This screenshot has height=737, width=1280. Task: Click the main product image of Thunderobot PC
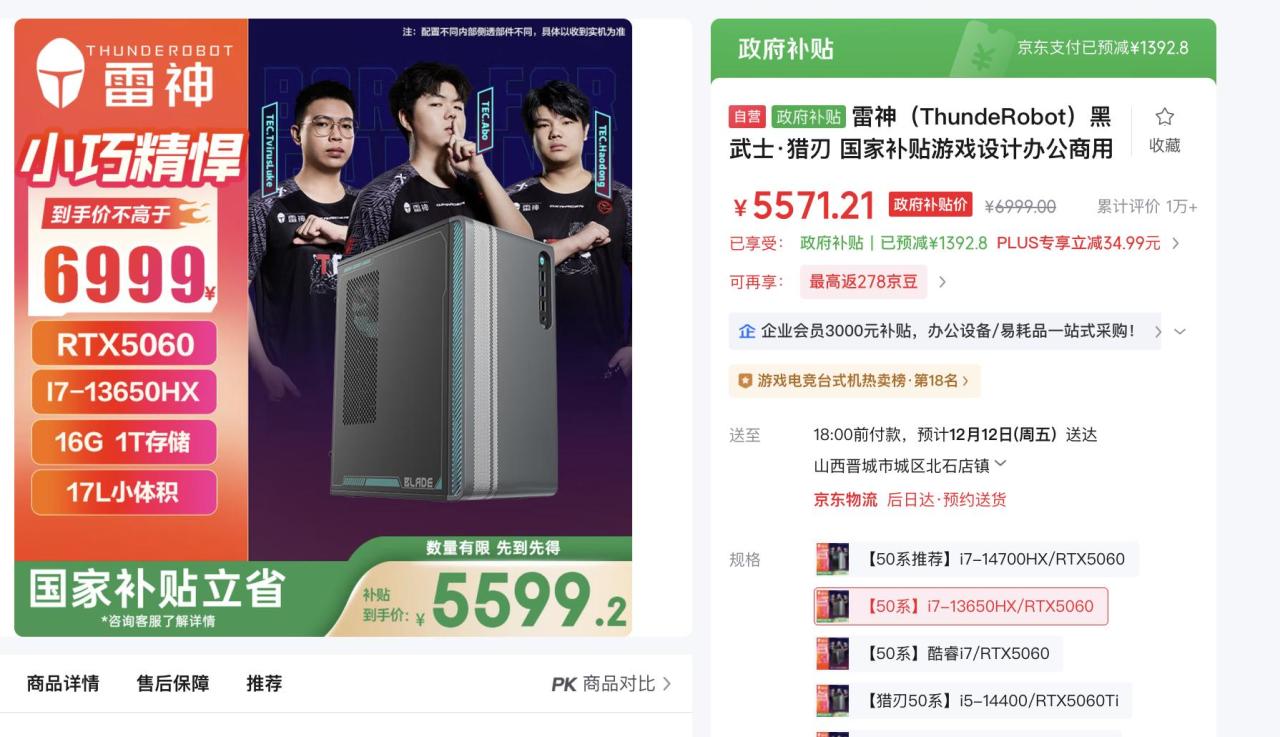point(323,327)
